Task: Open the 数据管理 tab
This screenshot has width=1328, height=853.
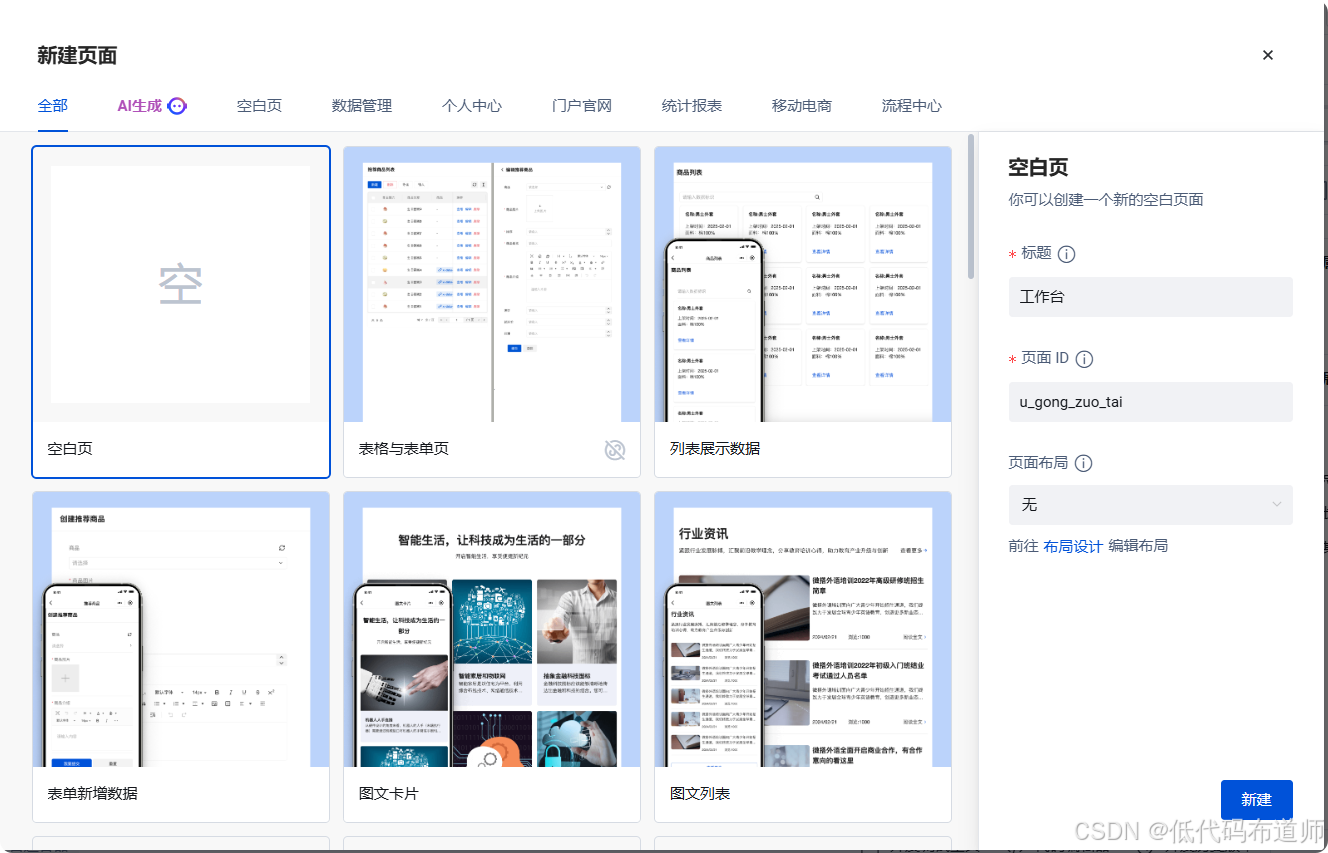Action: coord(362,105)
